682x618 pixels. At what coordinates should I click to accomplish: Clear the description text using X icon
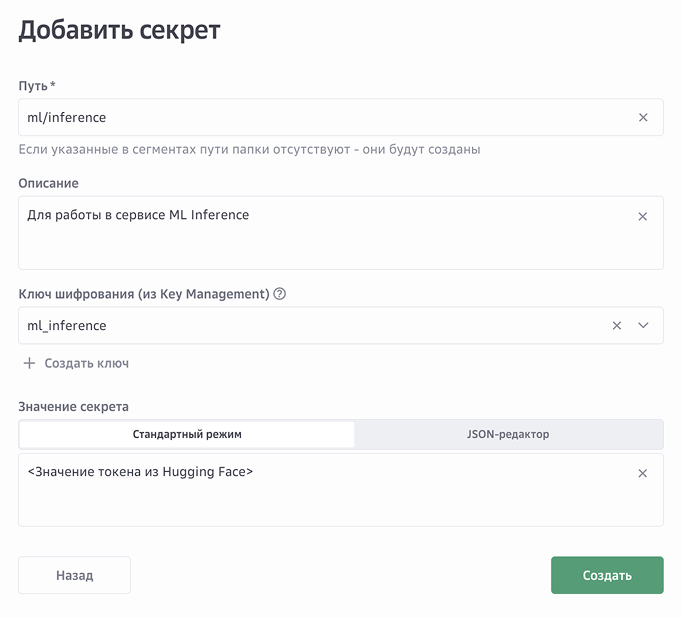[643, 216]
